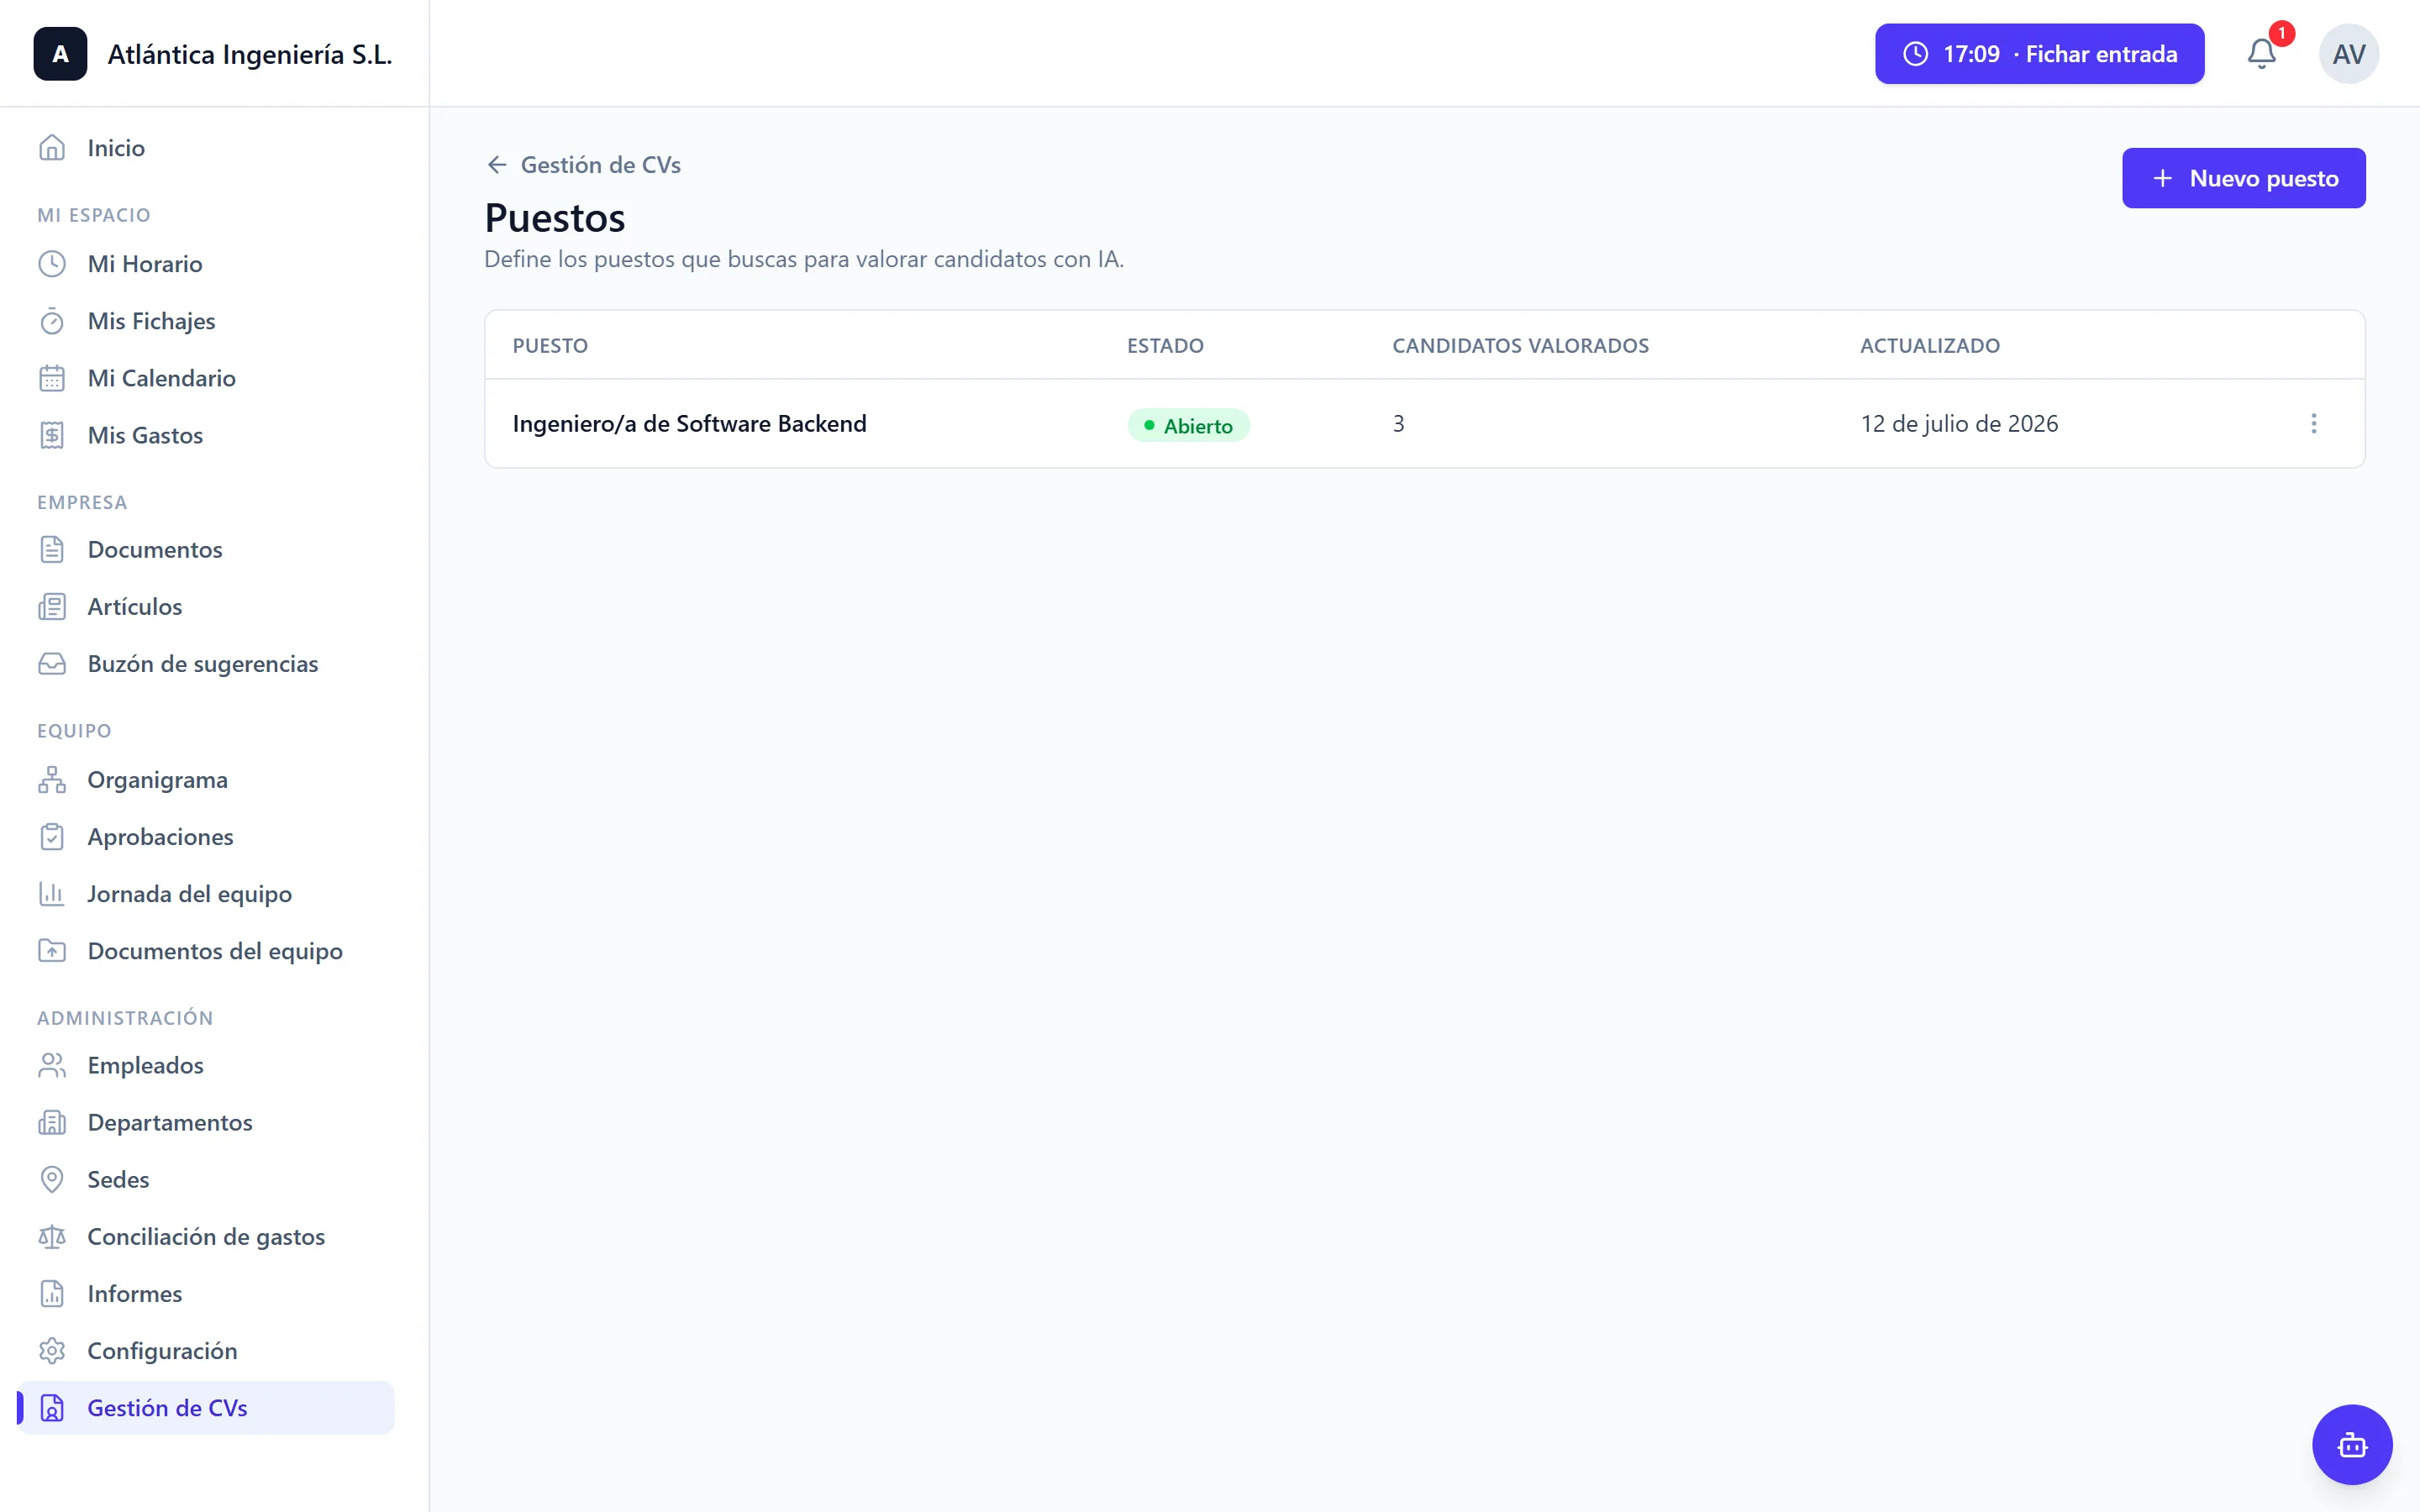Click Fichar entrada clock-in button
The height and width of the screenshot is (1512, 2420).
2039,54
